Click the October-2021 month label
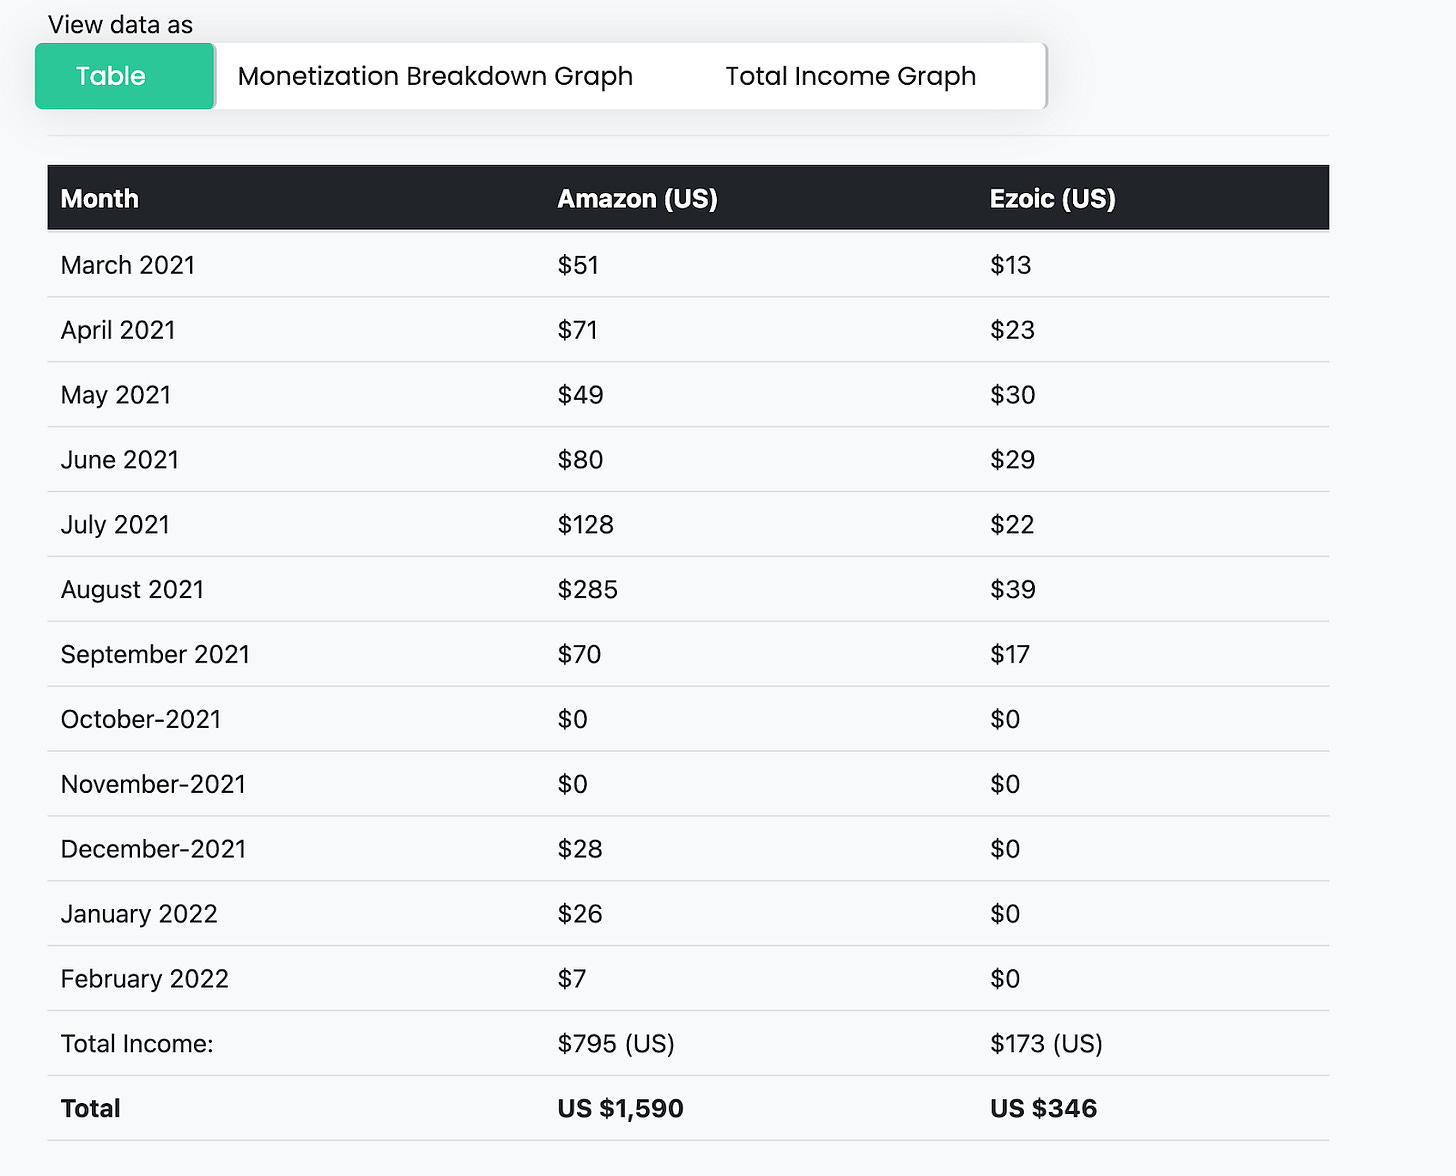 [140, 719]
